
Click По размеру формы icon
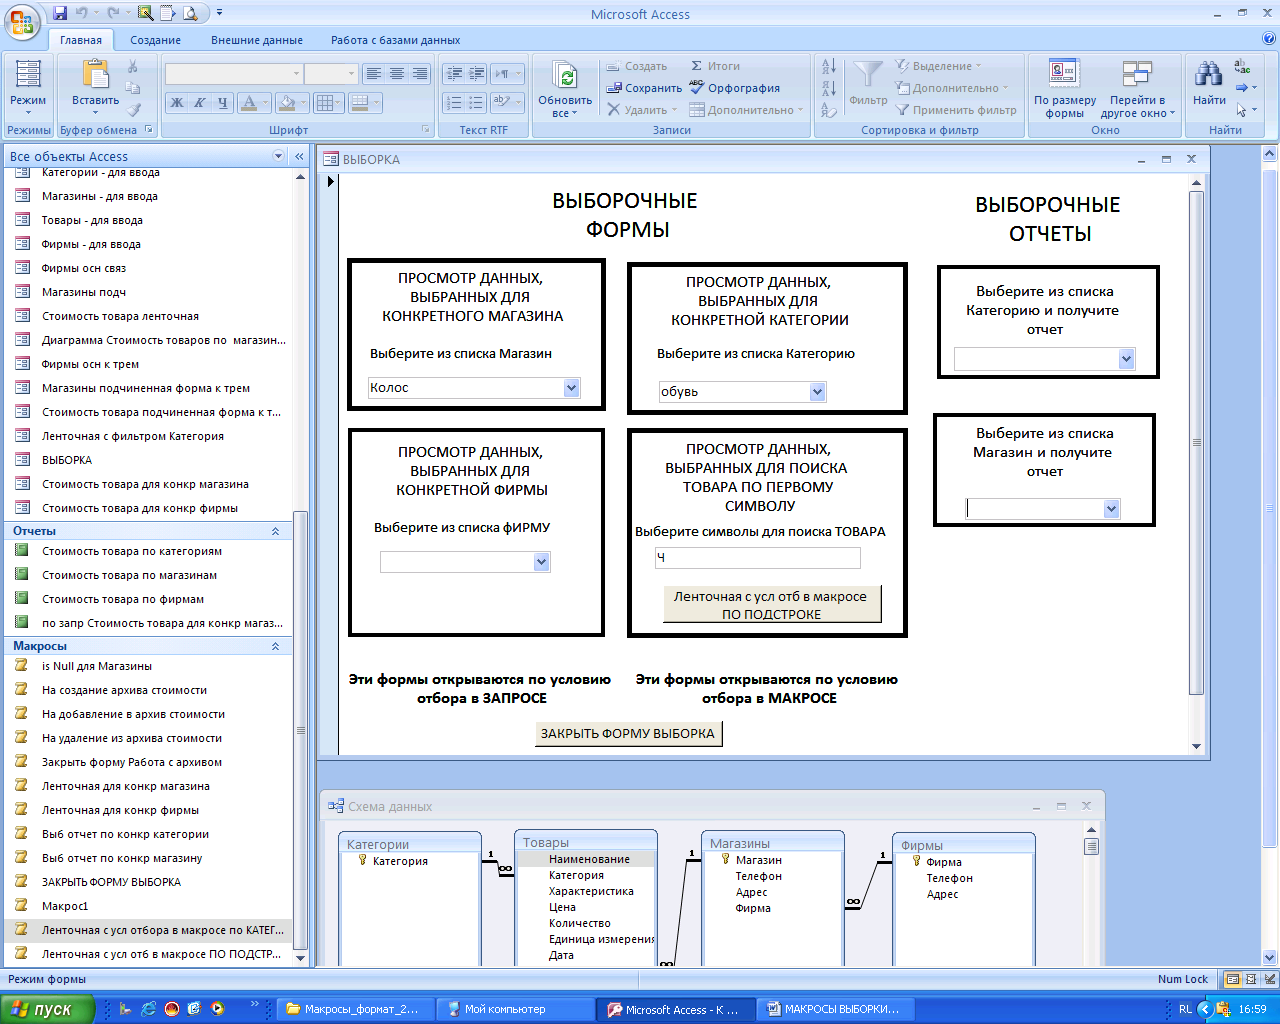point(1064,74)
